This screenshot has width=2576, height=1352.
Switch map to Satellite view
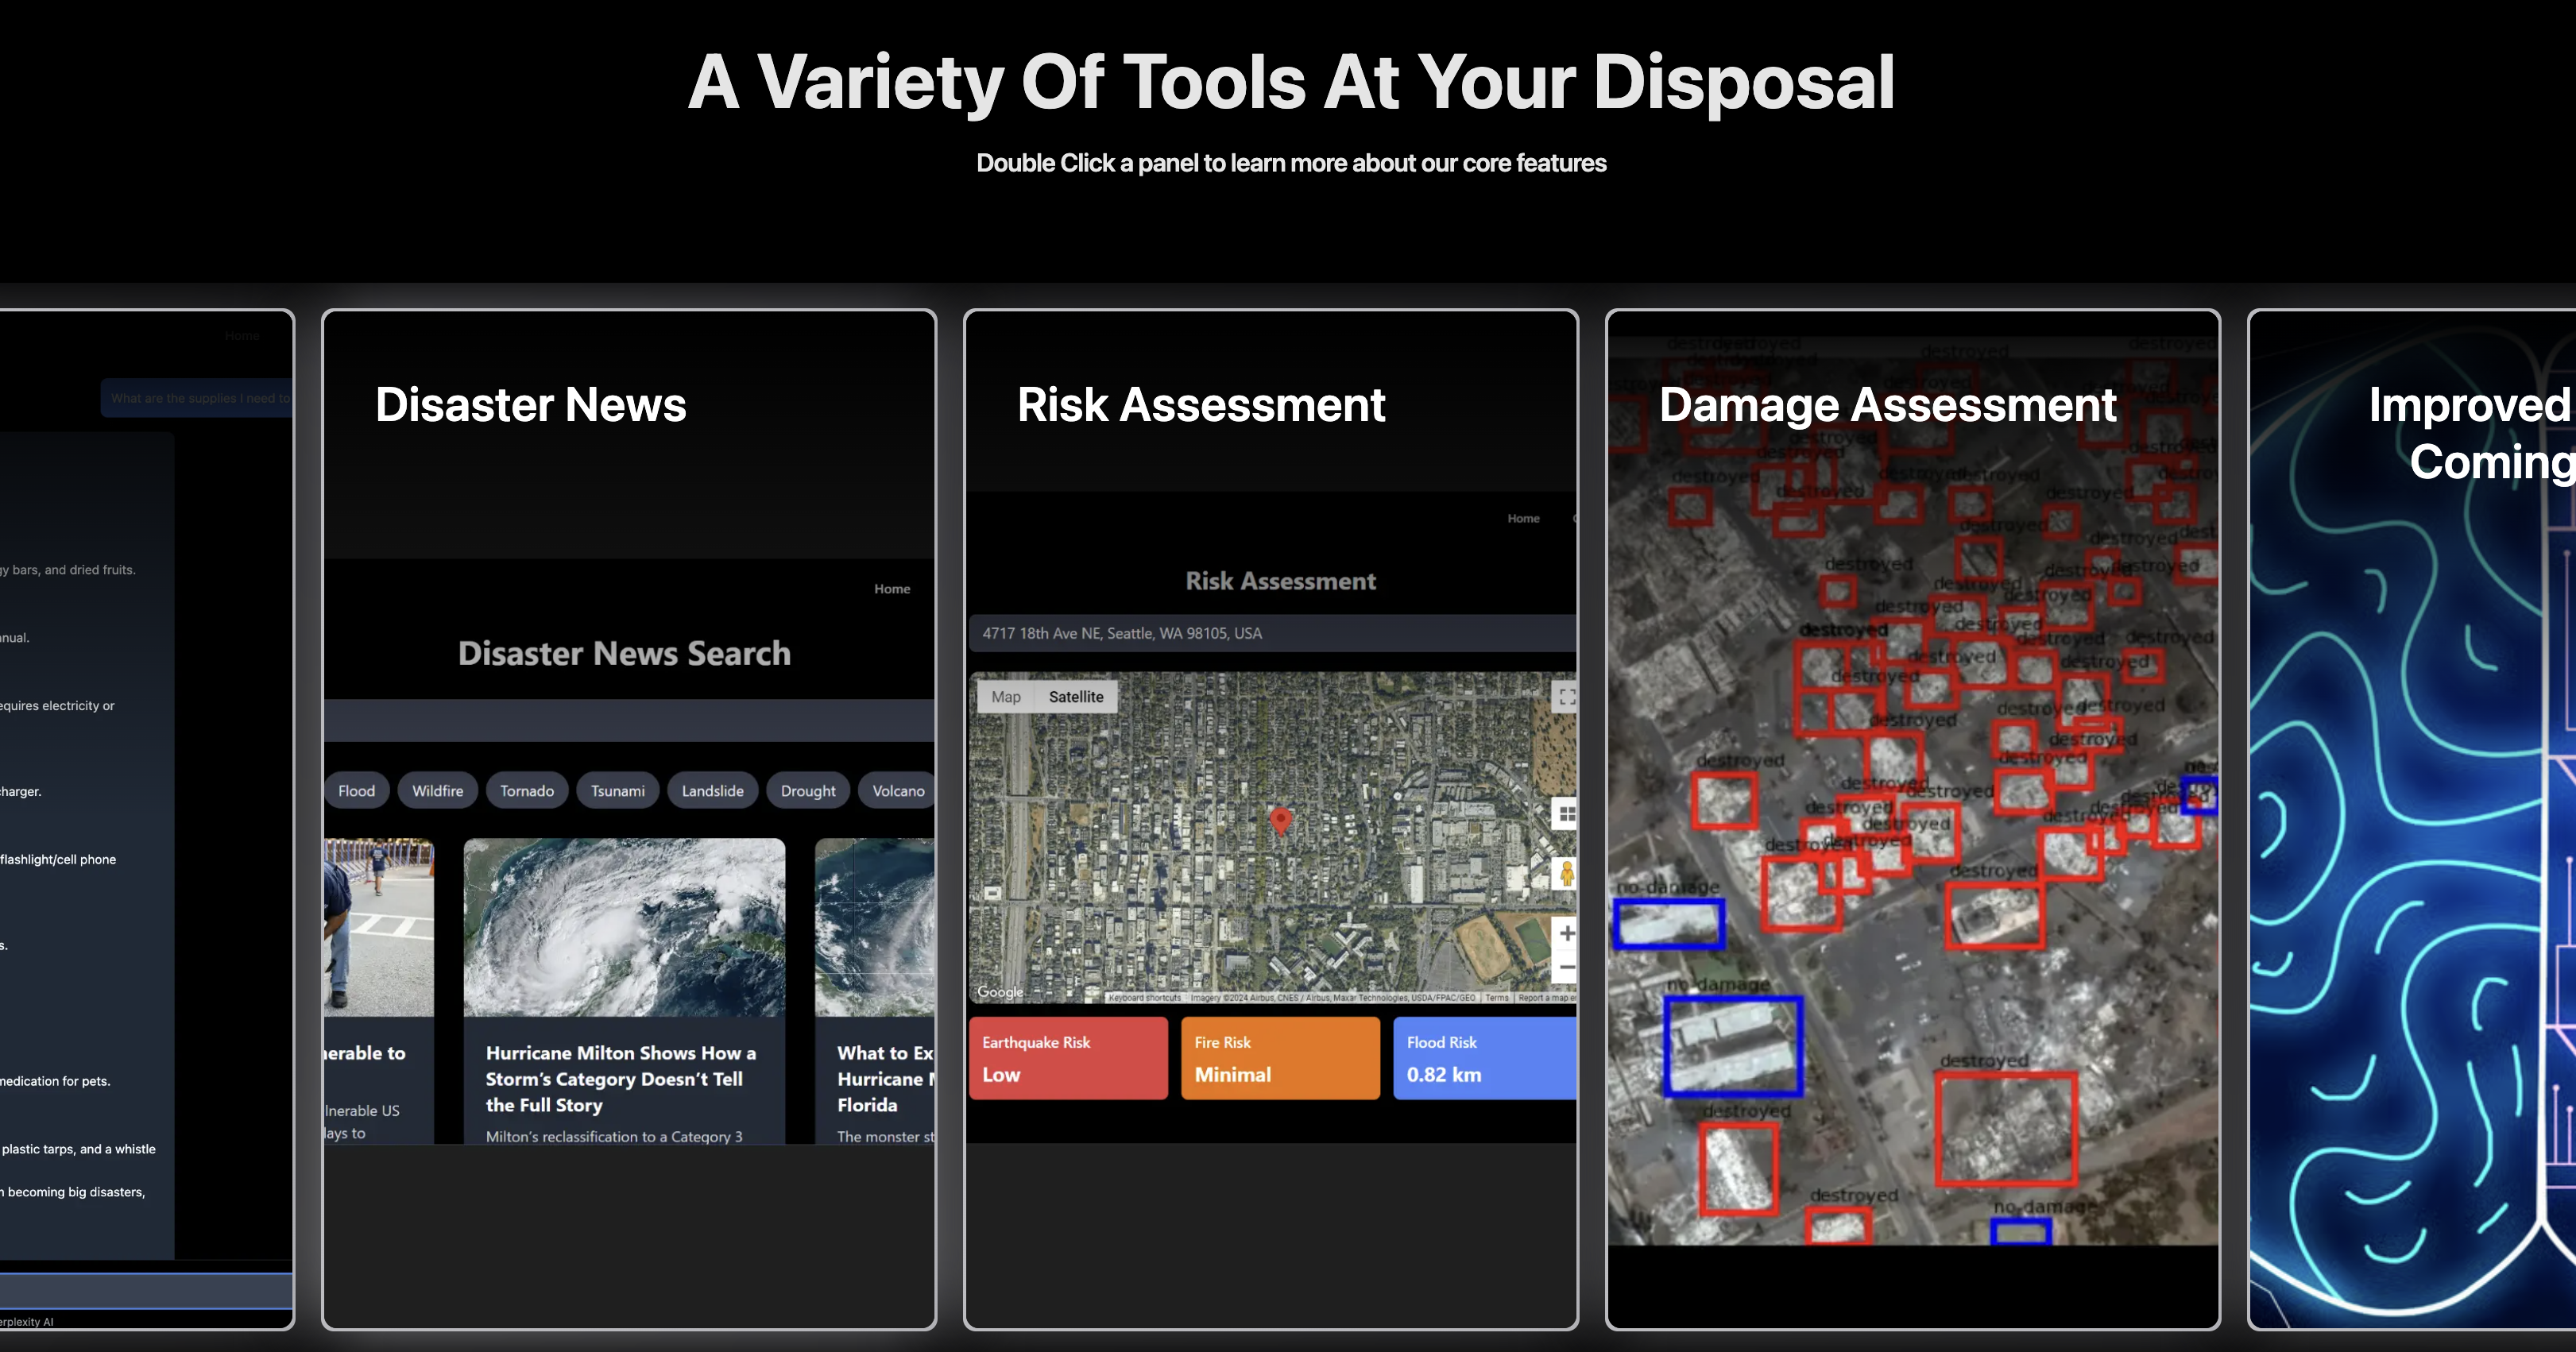click(1076, 697)
